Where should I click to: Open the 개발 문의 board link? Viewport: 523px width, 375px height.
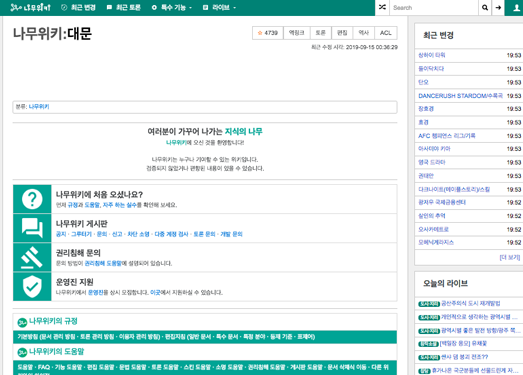point(231,234)
